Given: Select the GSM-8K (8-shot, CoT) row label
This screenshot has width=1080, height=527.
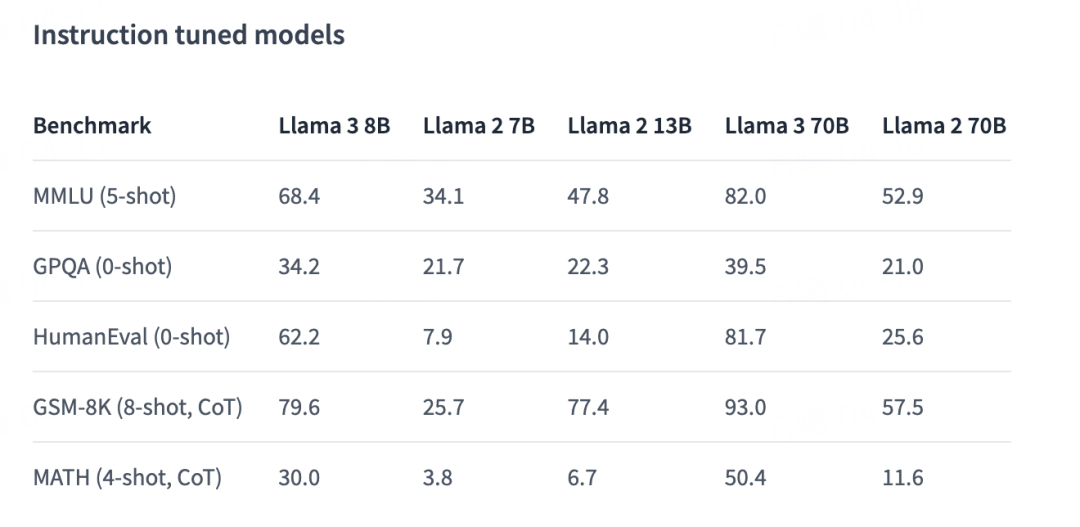Looking at the screenshot, I should click(x=137, y=408).
